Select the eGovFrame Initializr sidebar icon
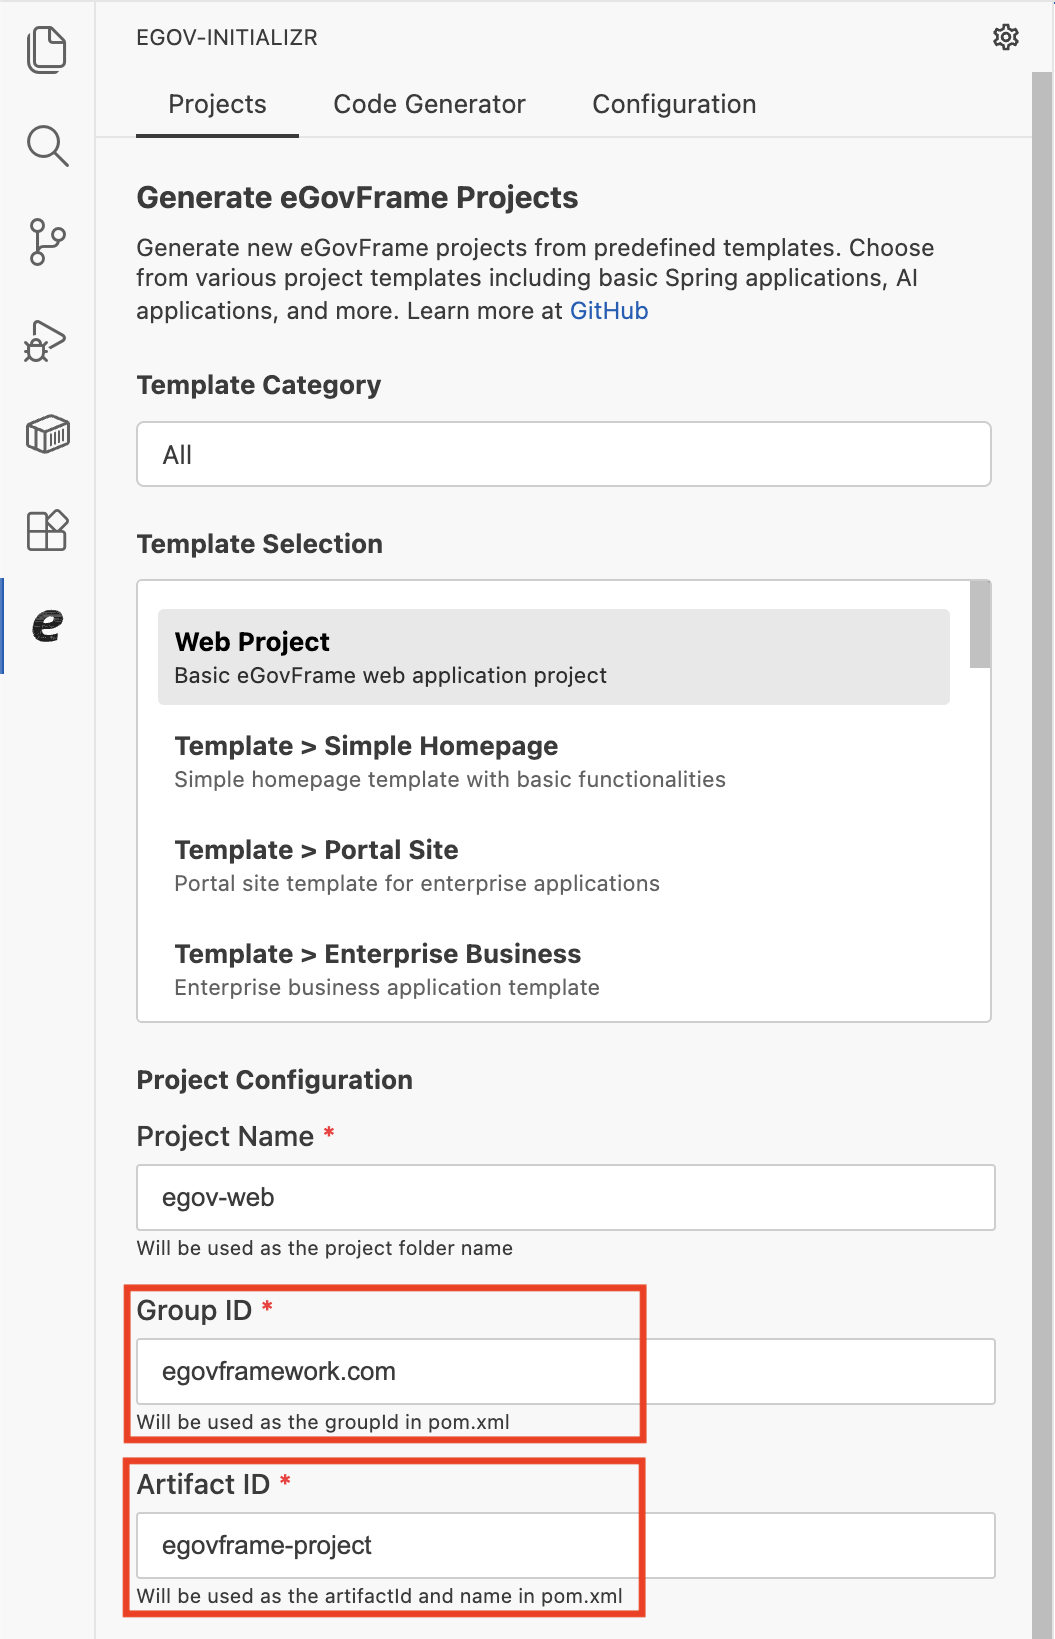 47,626
